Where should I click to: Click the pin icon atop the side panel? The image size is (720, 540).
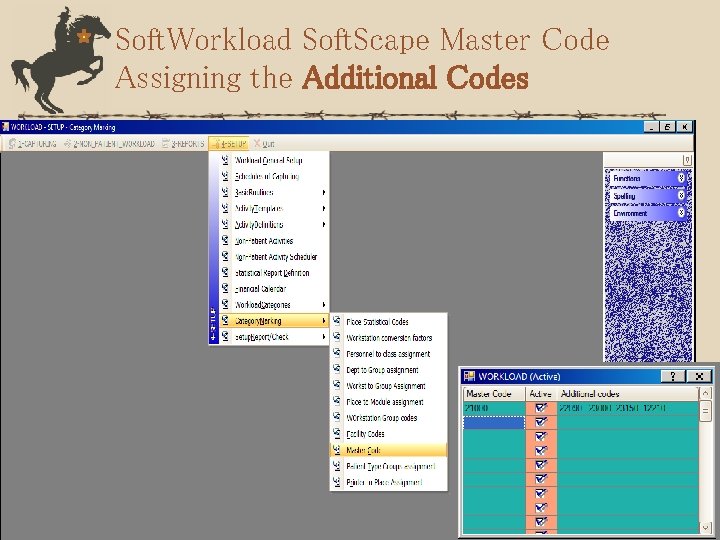click(687, 160)
